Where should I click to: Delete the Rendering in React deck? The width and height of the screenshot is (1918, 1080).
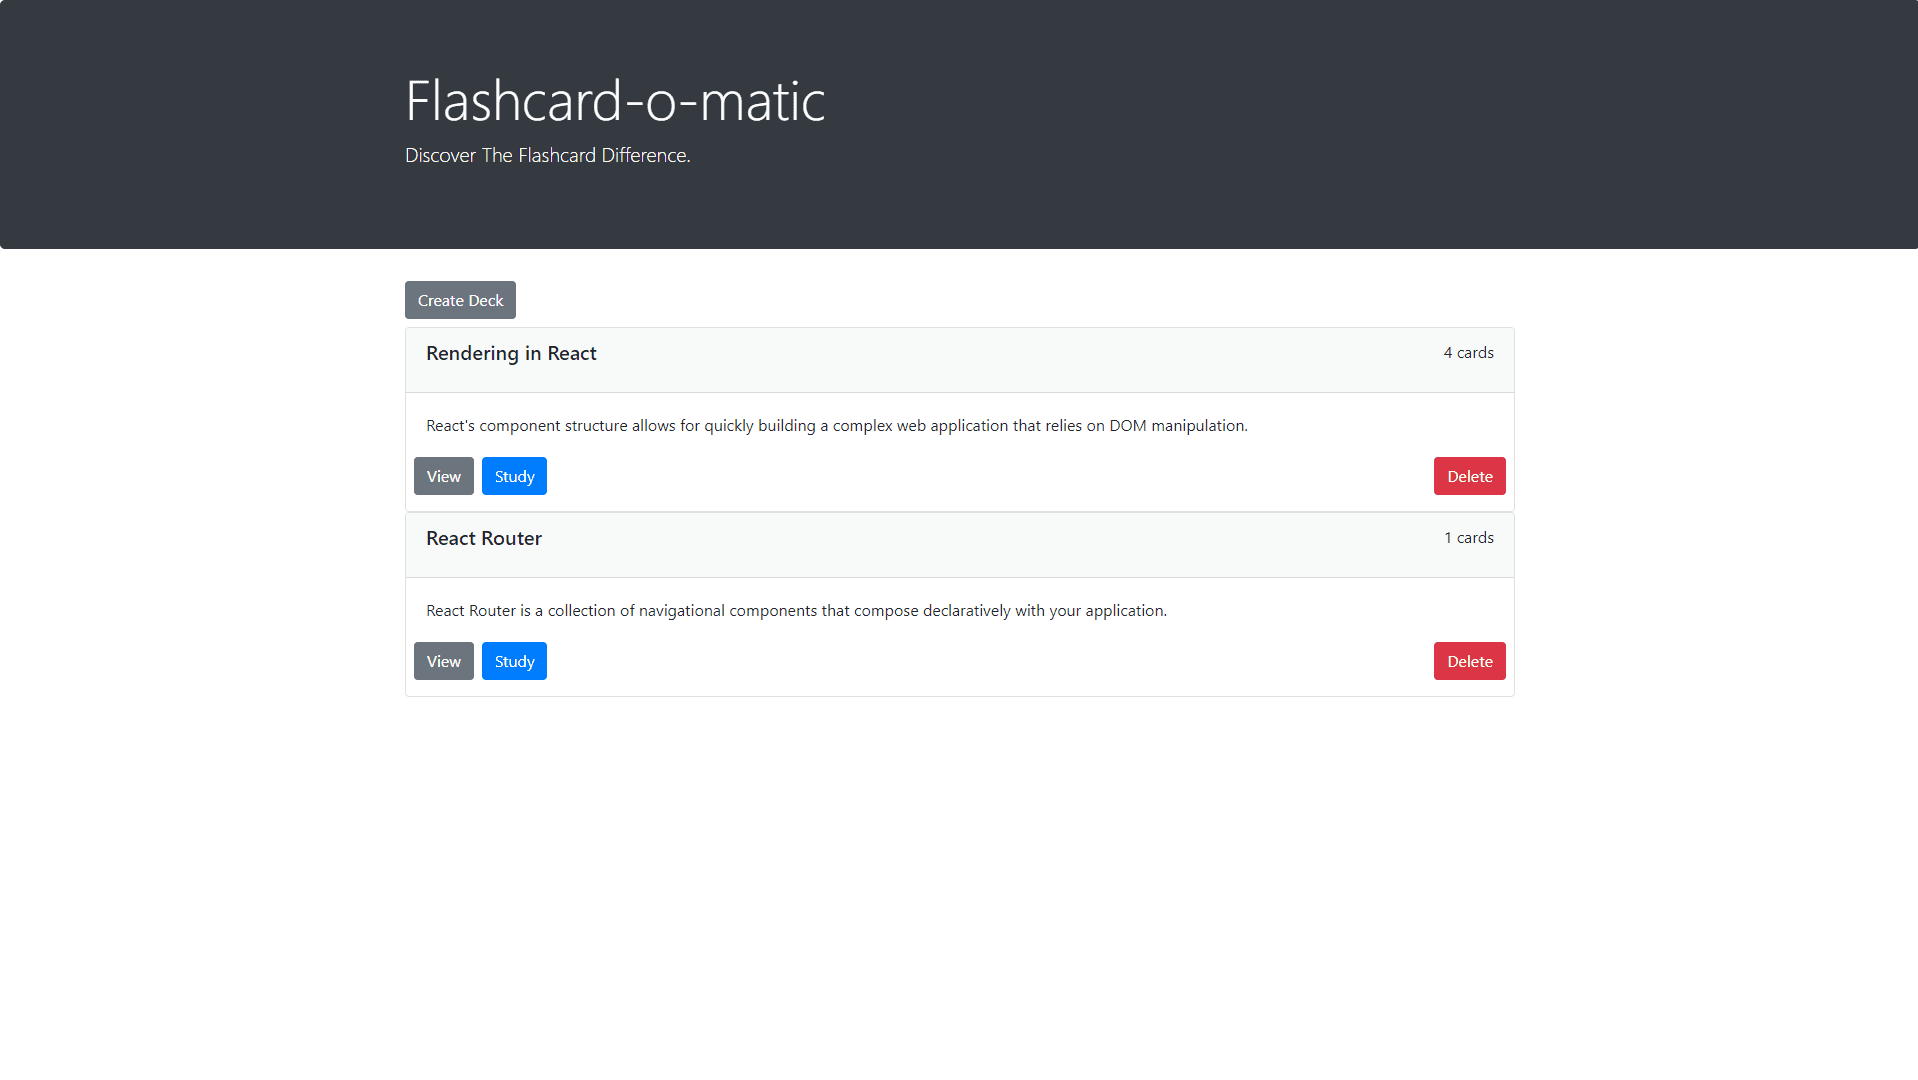[x=1469, y=476]
